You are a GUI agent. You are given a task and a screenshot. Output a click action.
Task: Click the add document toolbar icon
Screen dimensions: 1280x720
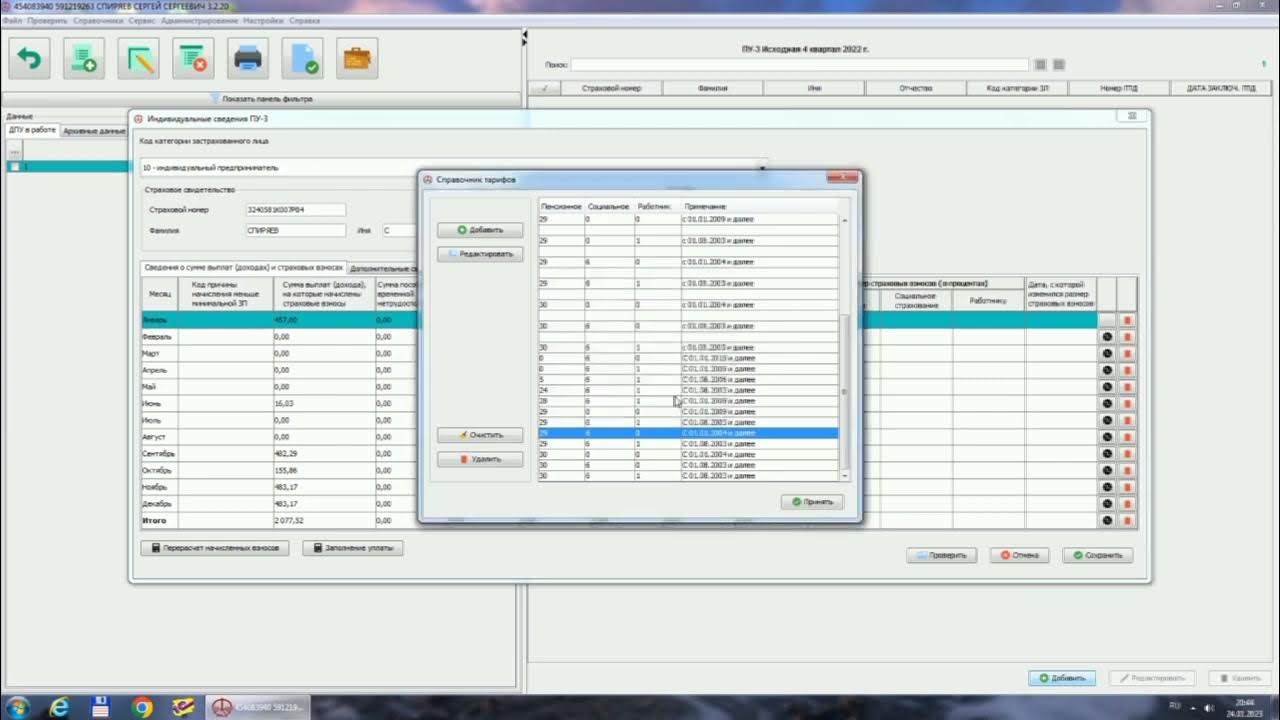click(x=84, y=59)
